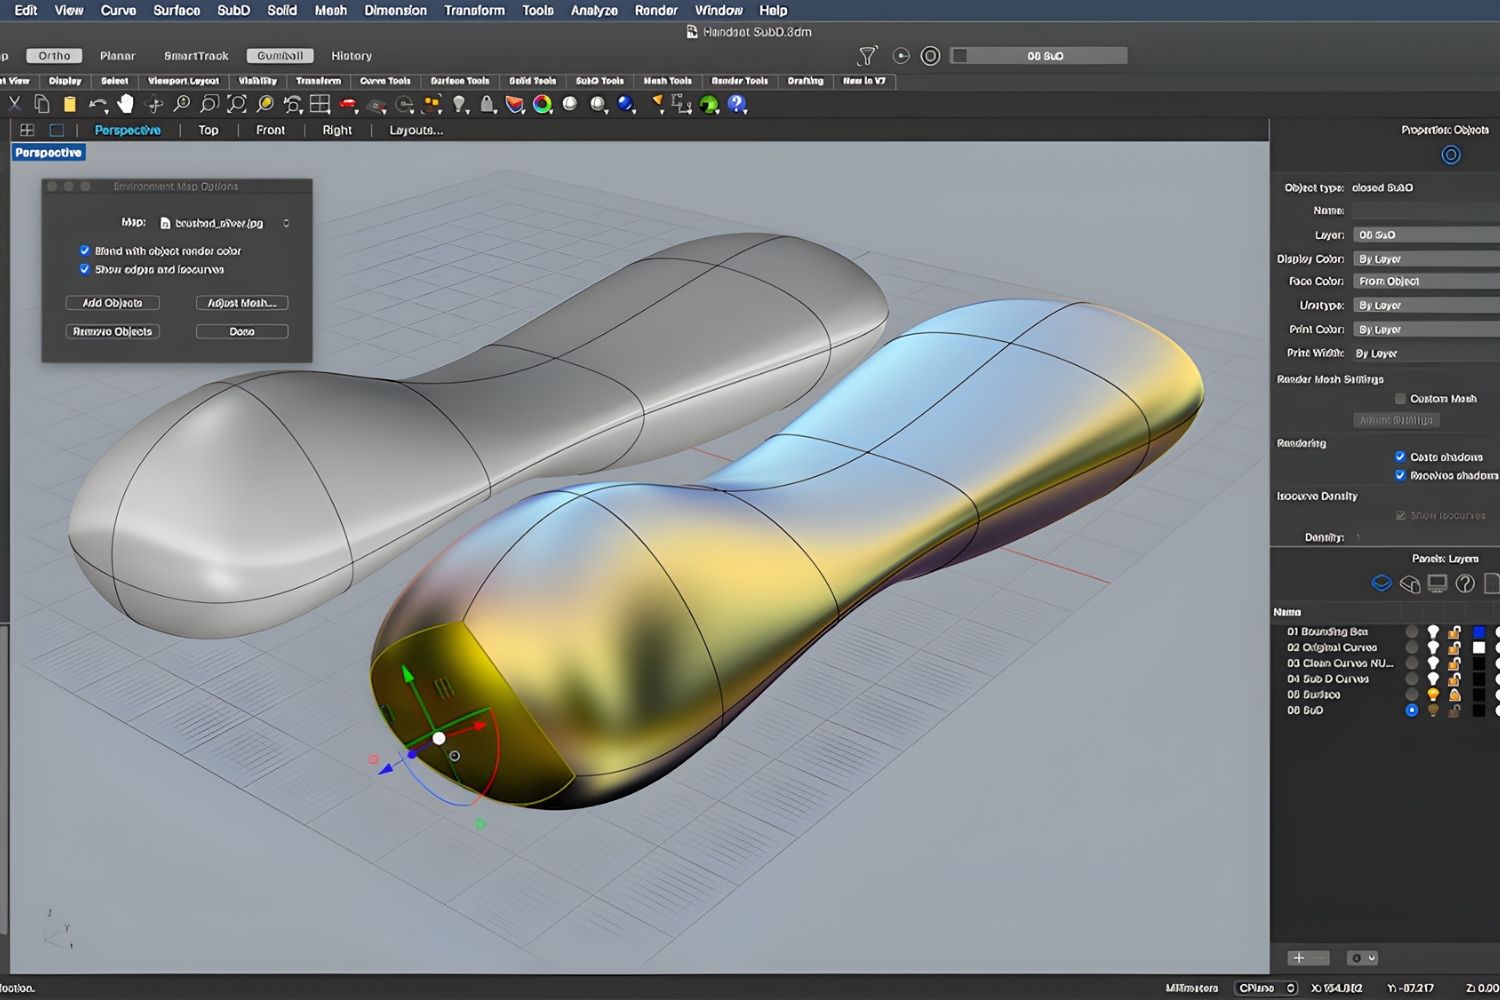
Task: Click the blue color swatch of the Bounding Box layer
Action: click(1479, 632)
